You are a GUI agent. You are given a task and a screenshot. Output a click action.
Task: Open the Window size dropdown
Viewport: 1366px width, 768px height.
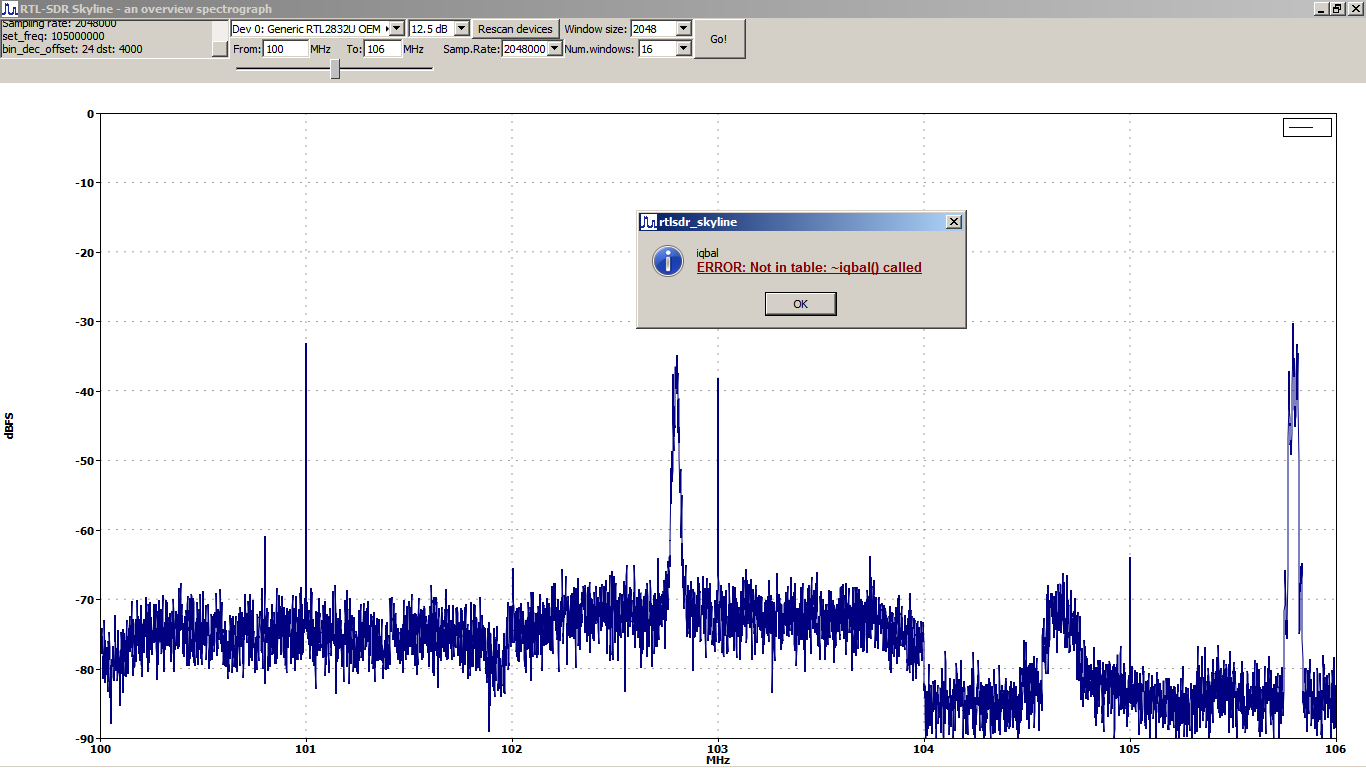tap(683, 29)
